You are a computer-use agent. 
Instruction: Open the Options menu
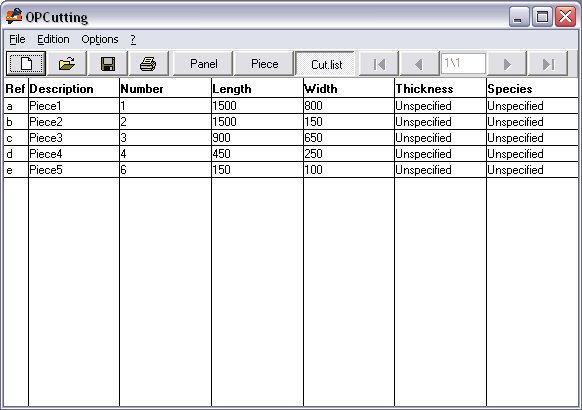pos(100,39)
